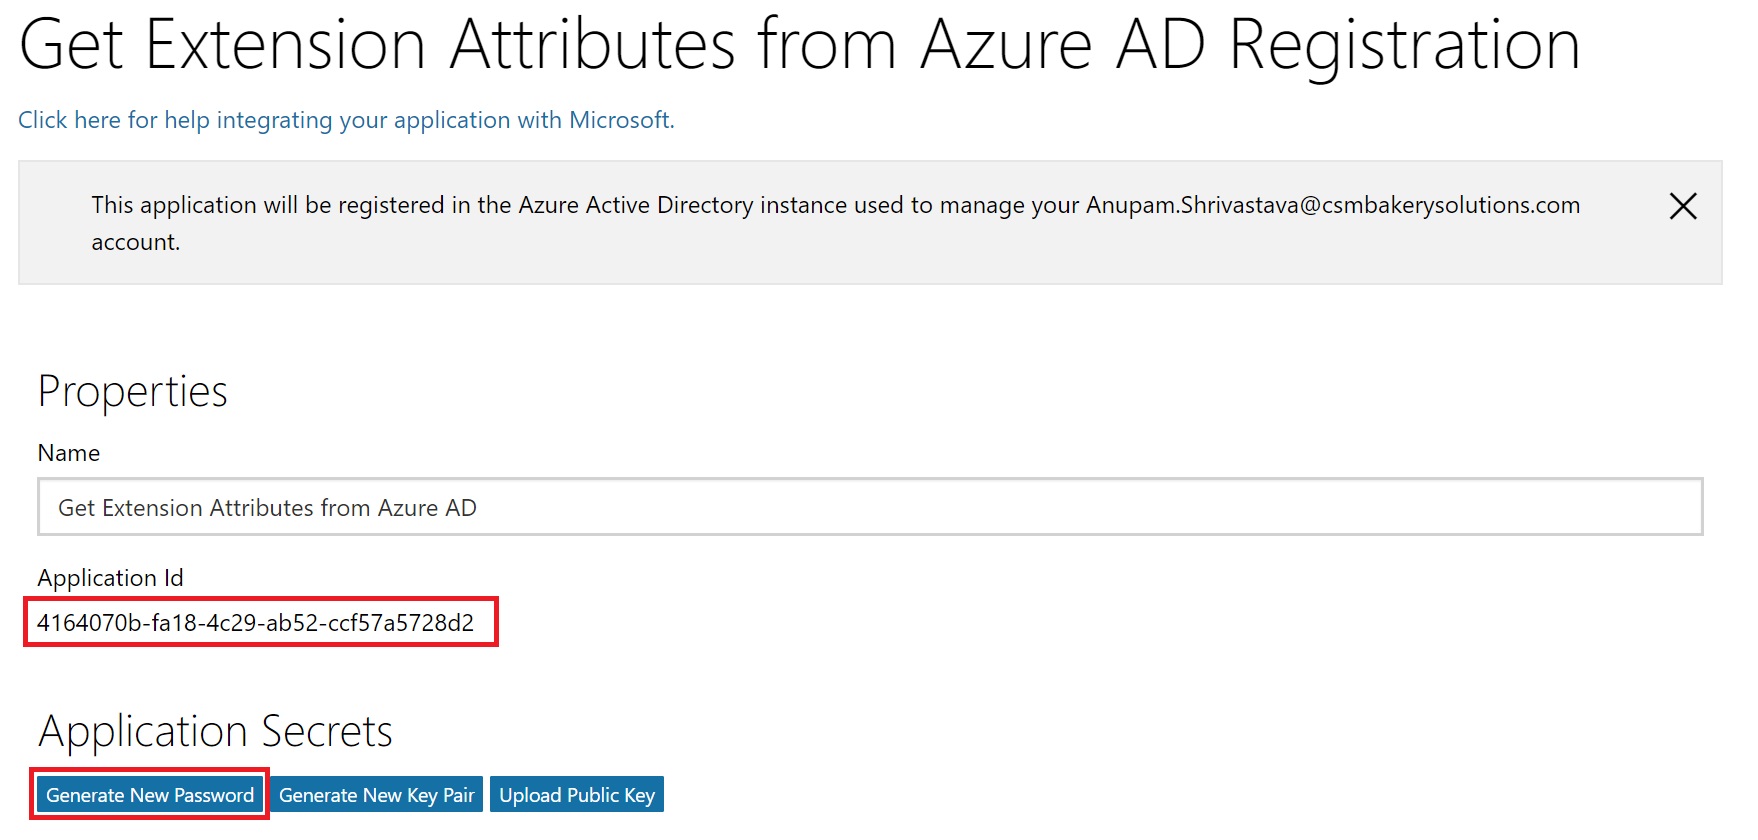The height and width of the screenshot is (840, 1758).
Task: Select the Application Id GUID value
Action: [256, 623]
